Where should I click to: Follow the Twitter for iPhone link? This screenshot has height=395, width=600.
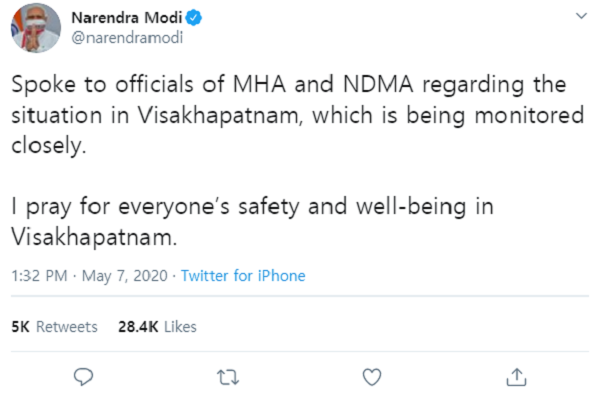click(x=243, y=276)
